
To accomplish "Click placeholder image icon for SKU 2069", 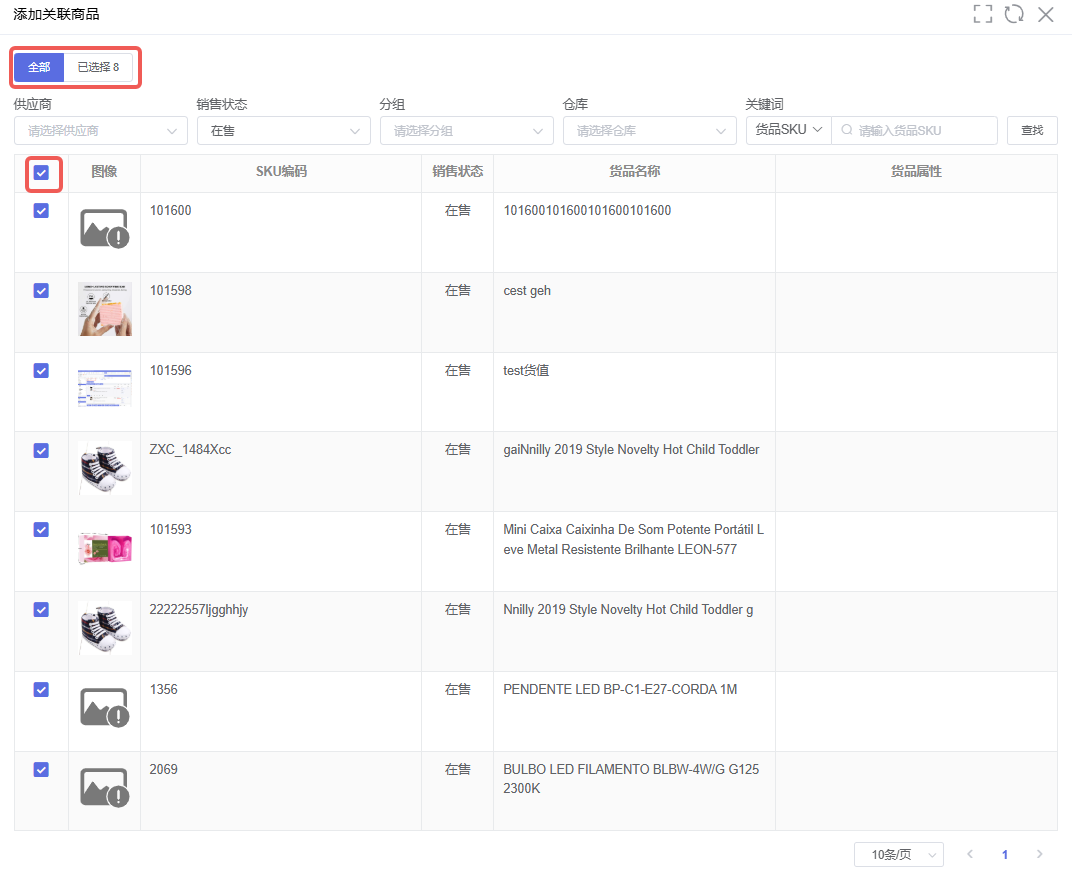I will click(105, 787).
